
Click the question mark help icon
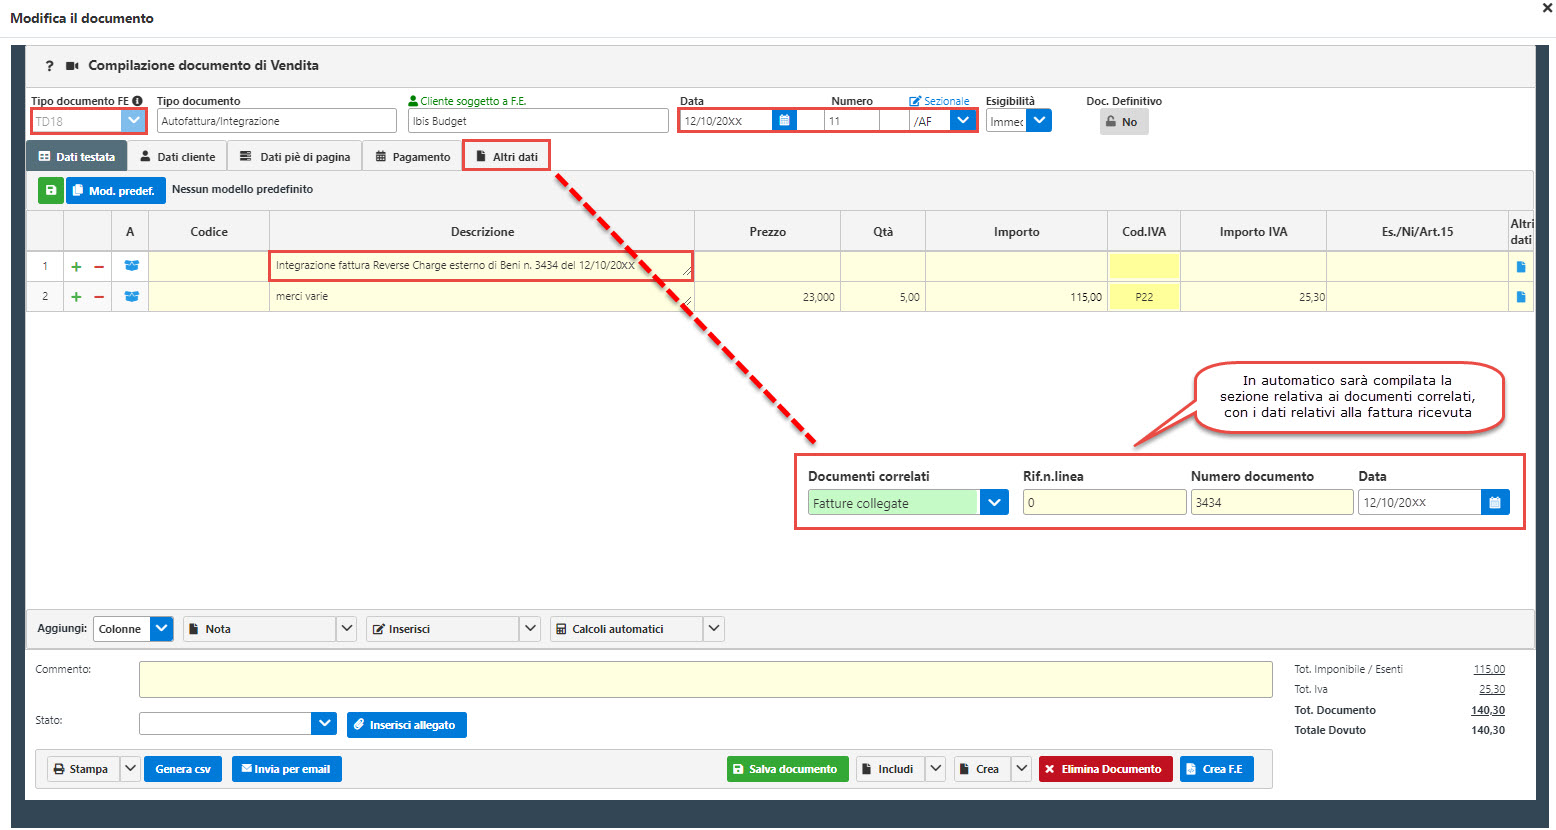coord(50,66)
